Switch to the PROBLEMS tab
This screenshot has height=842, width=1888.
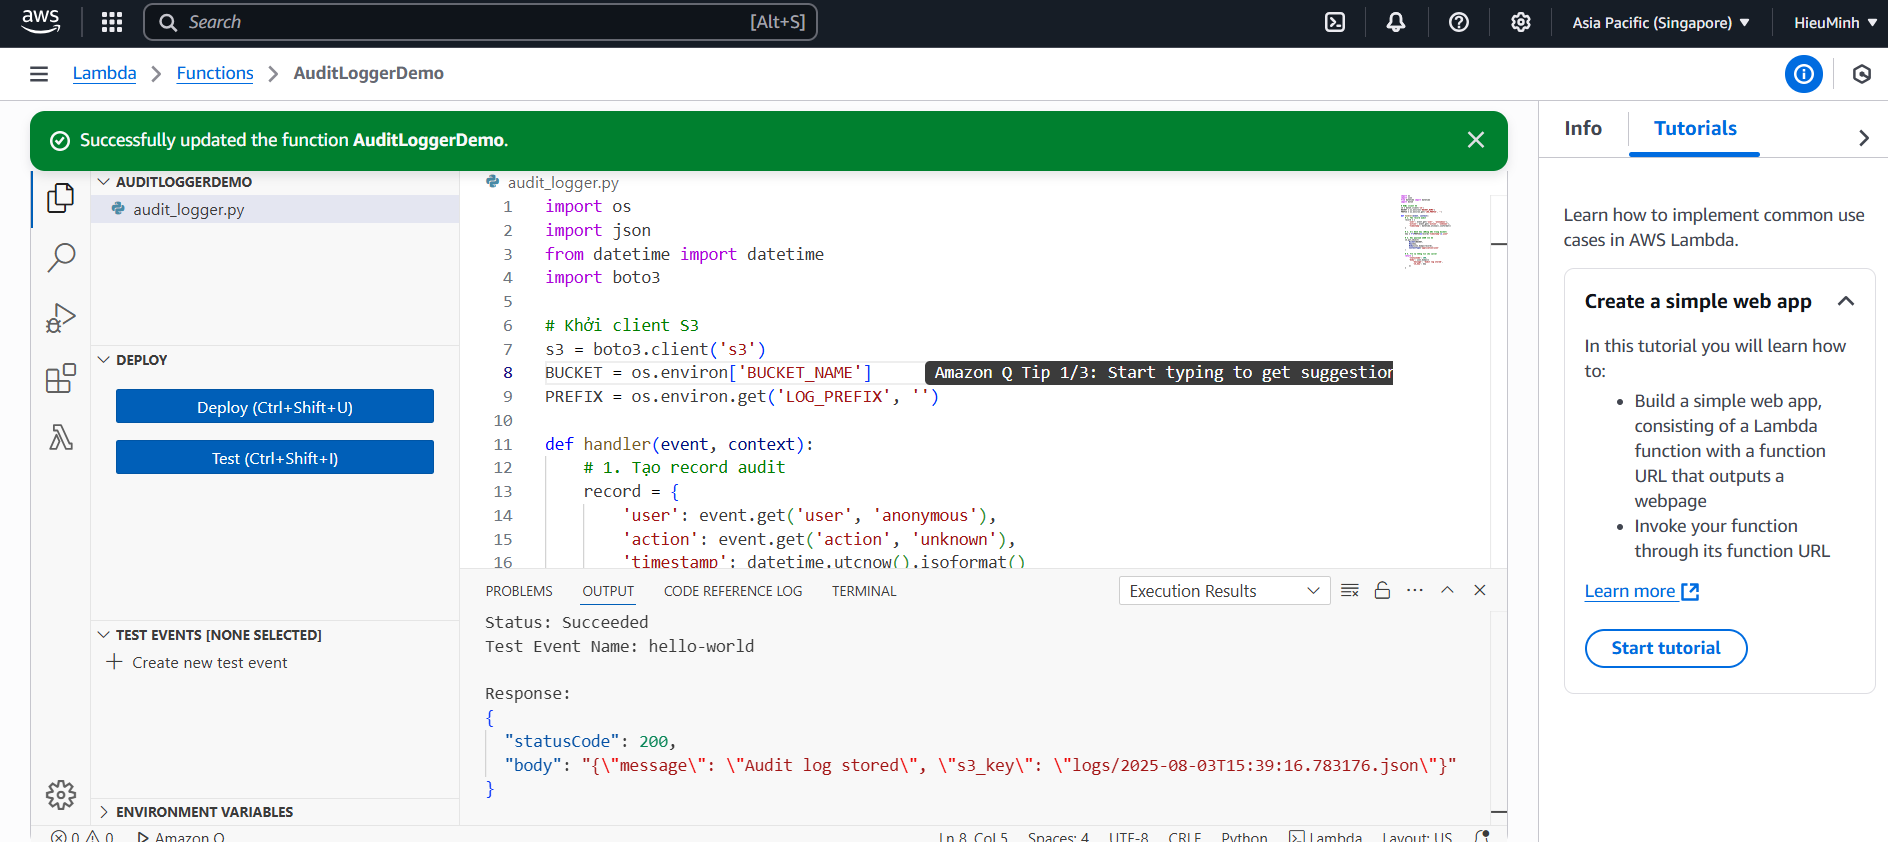(519, 591)
